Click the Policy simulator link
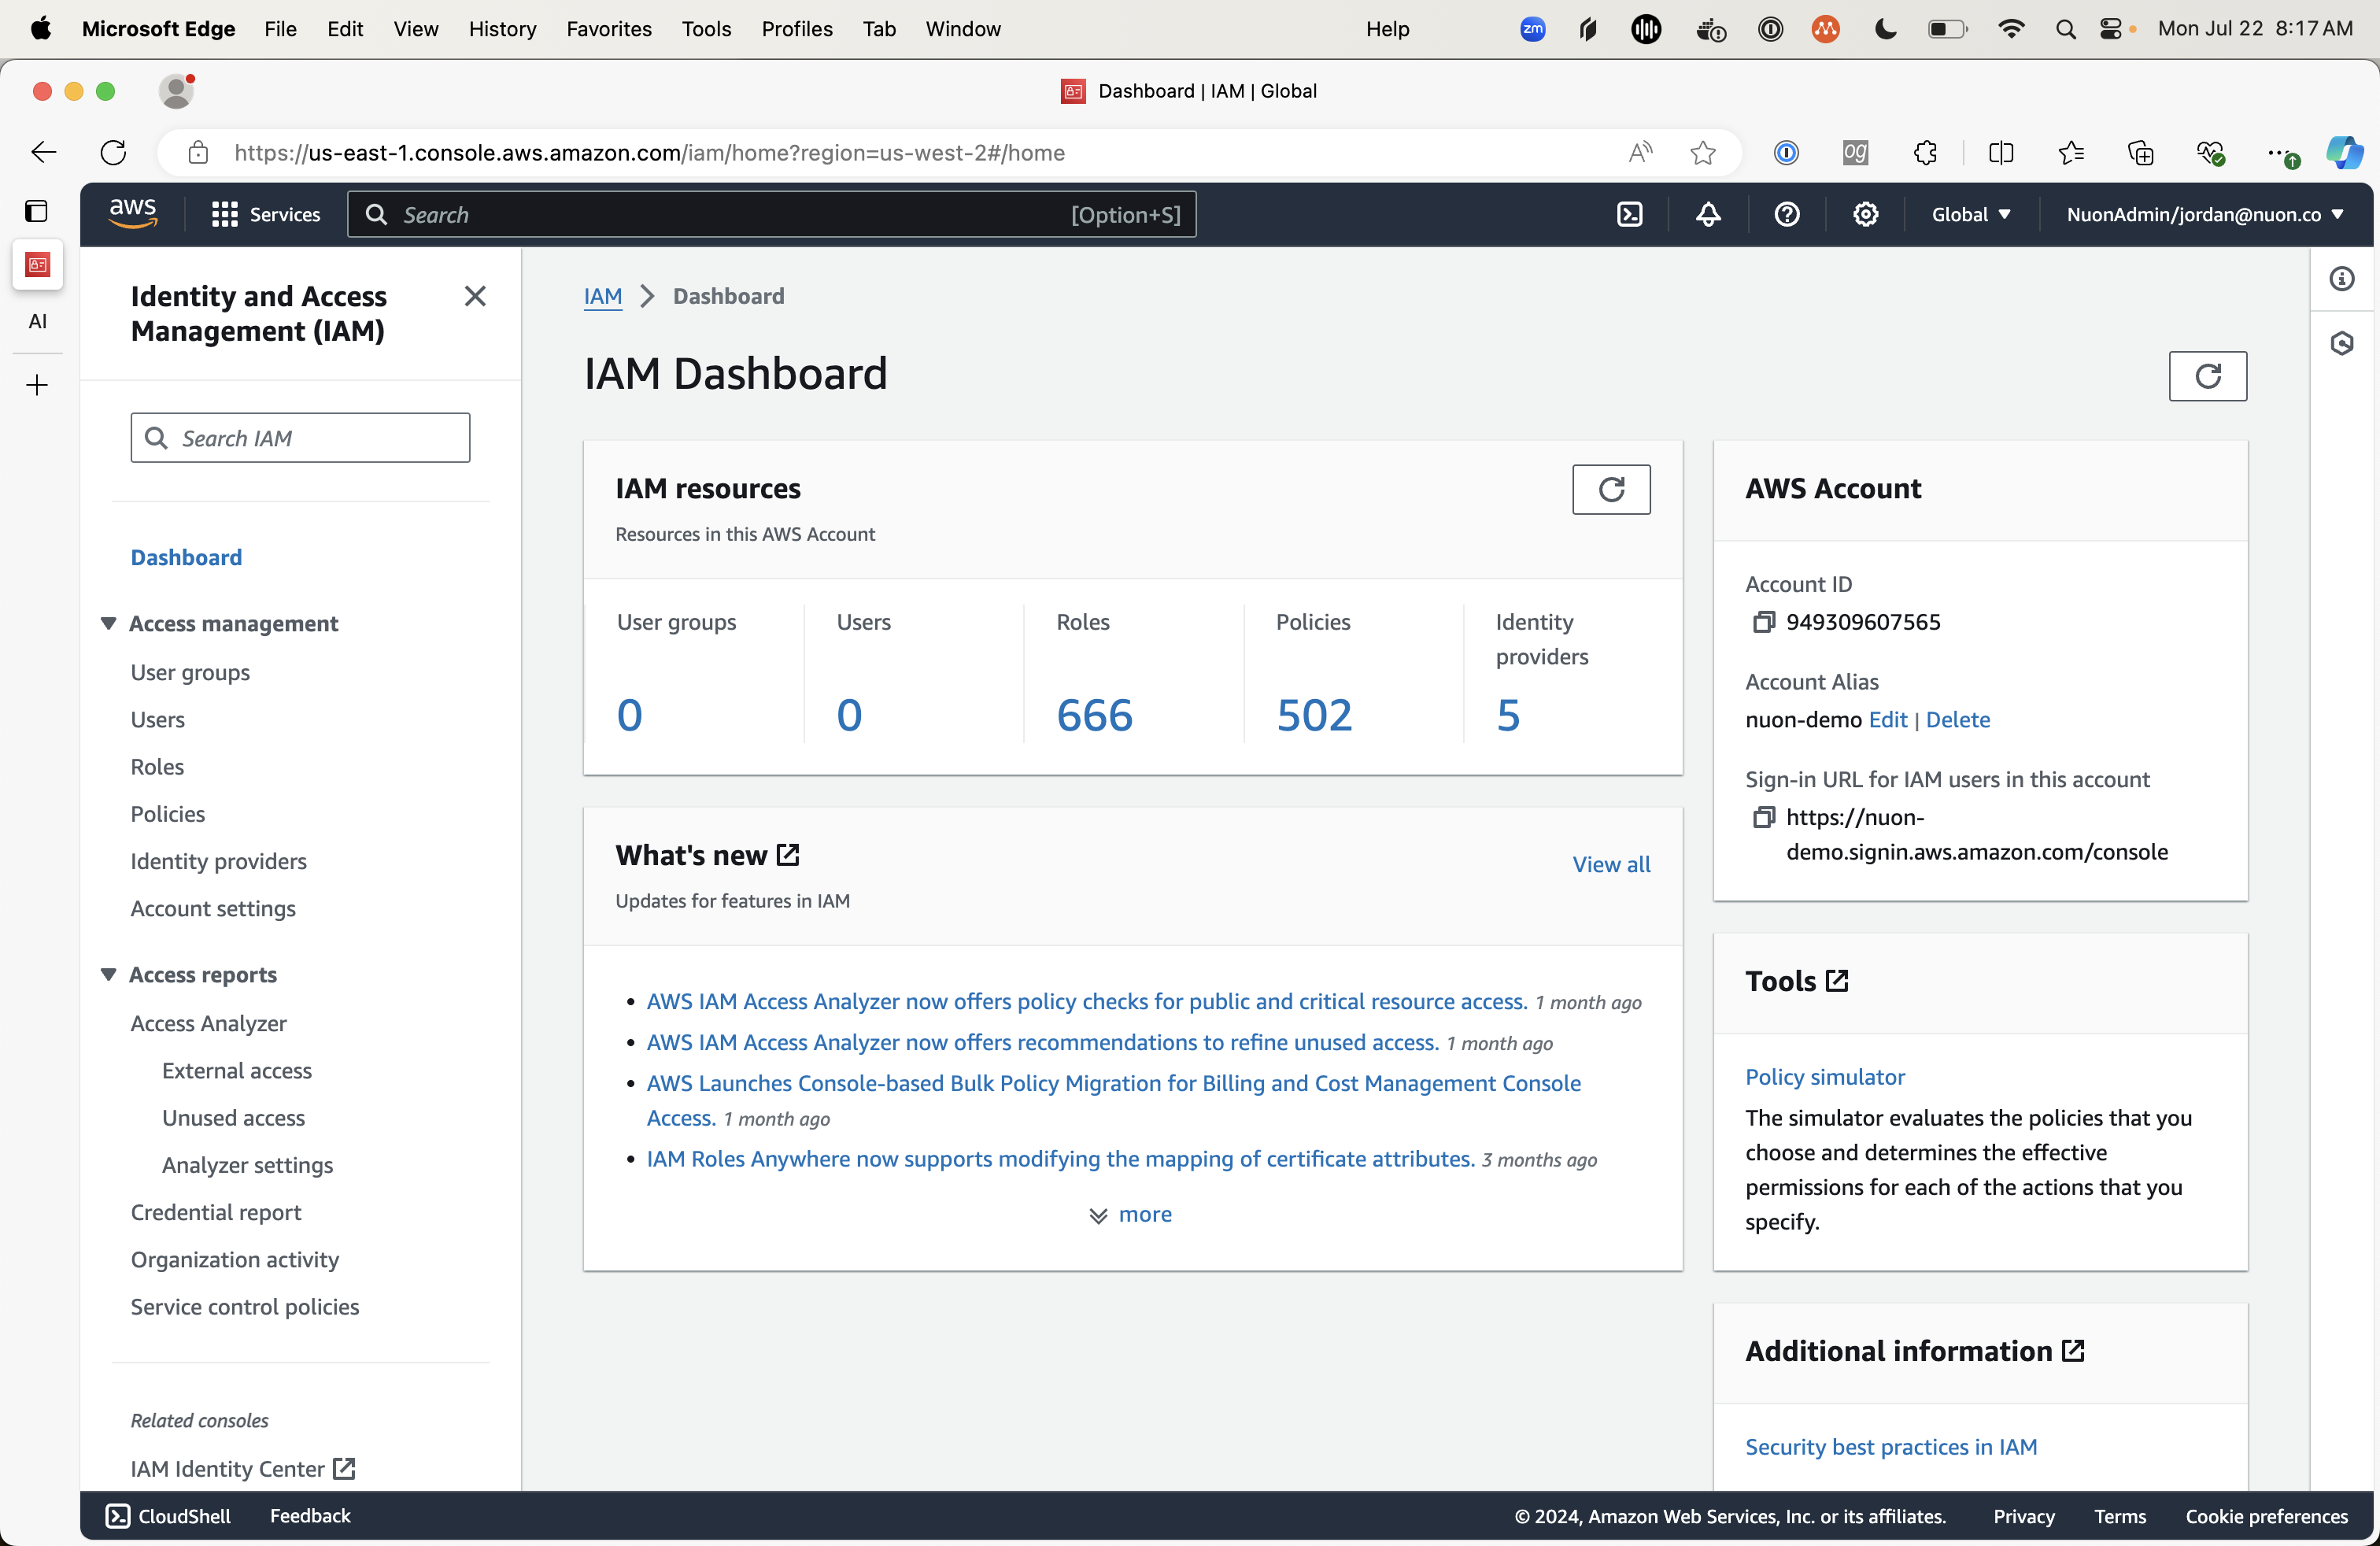This screenshot has width=2380, height=1546. pos(1824,1076)
